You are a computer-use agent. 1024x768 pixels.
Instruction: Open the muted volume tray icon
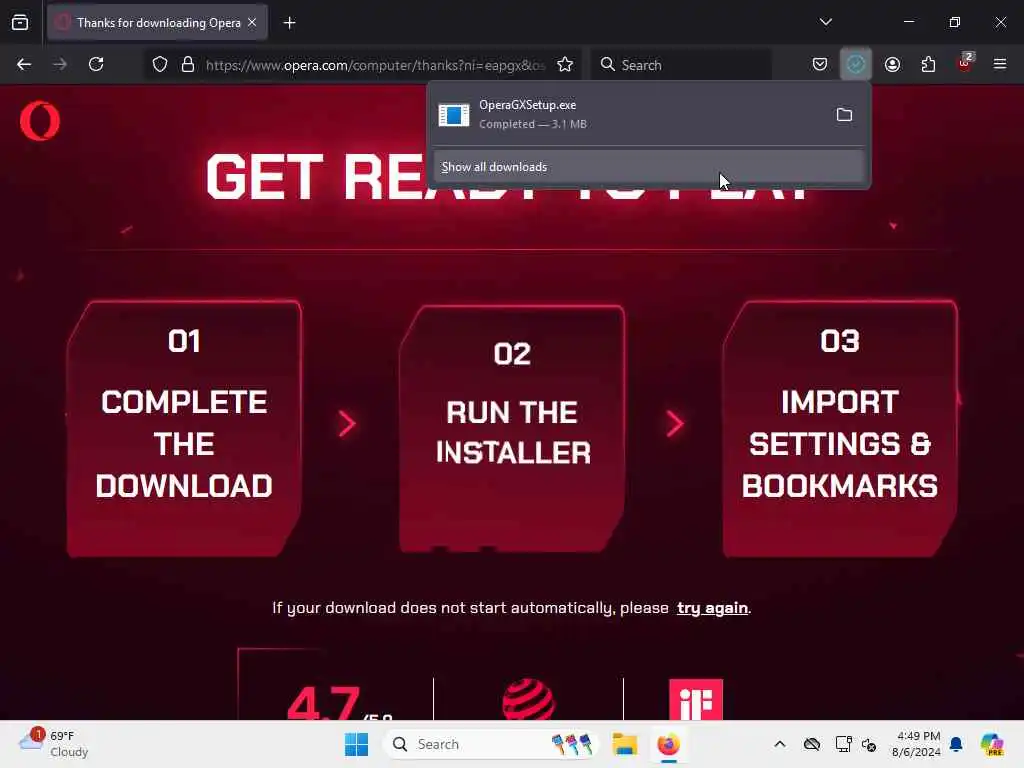tap(869, 744)
